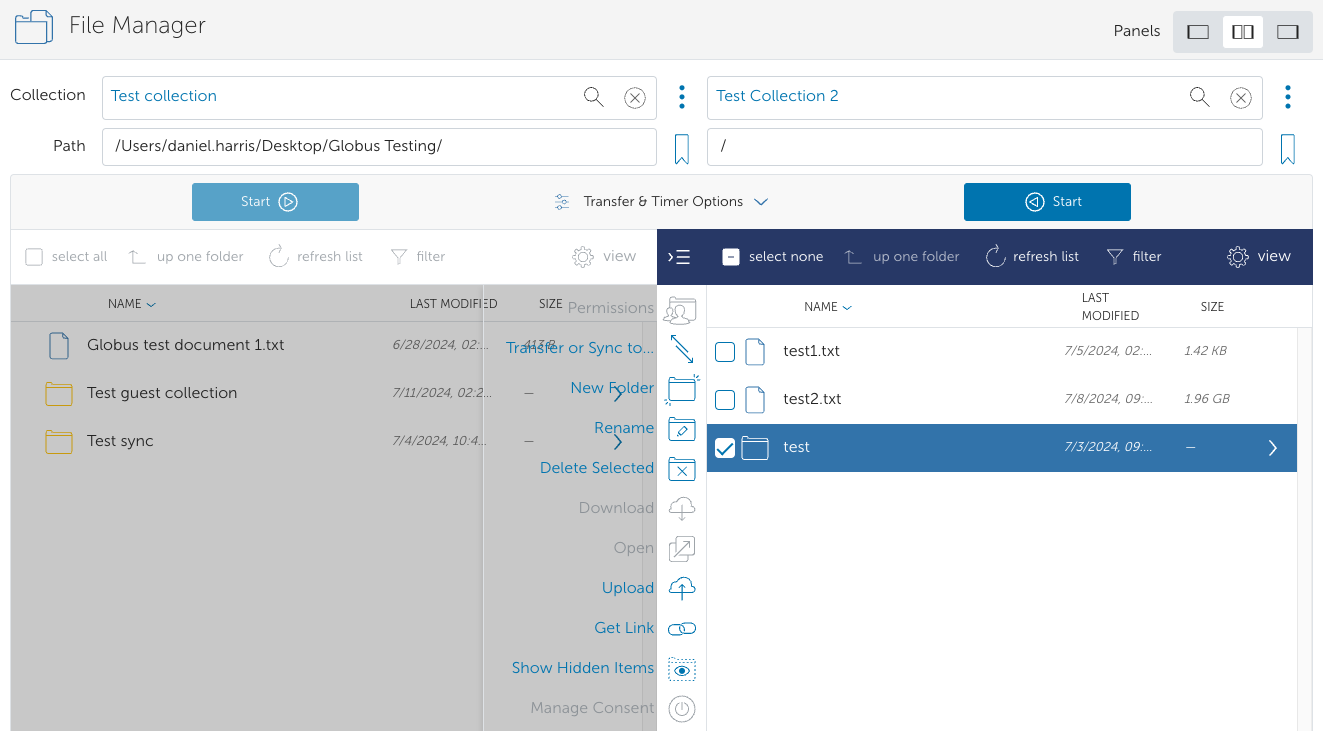Open right collection three-dot options menu
This screenshot has height=731, width=1323.
click(x=1288, y=97)
